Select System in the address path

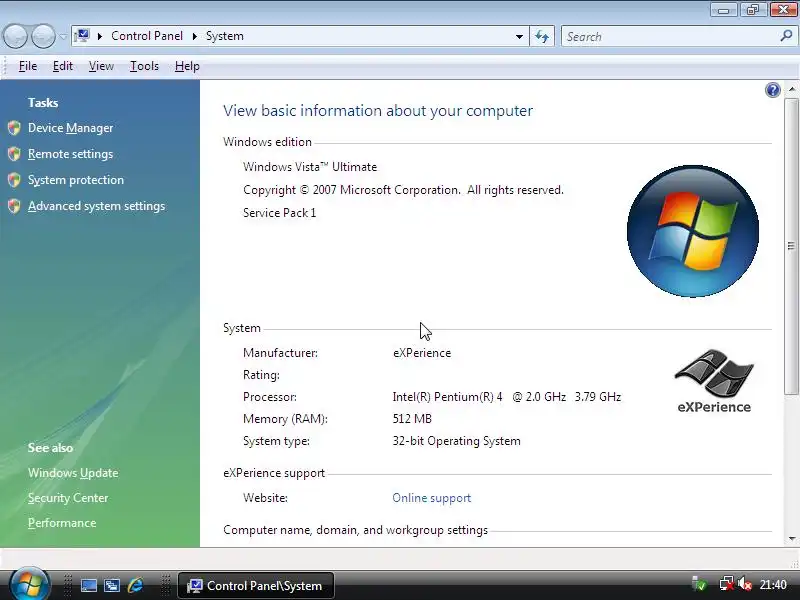224,36
